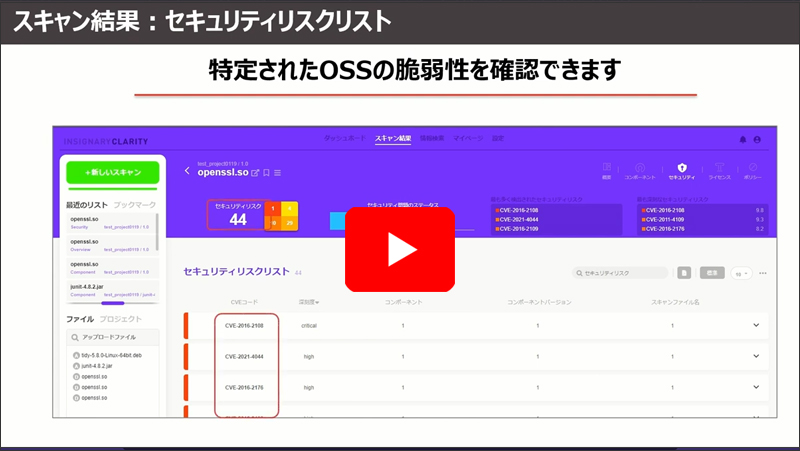Click the スキャンファイル名 column header
This screenshot has height=451, width=800.
[x=674, y=302]
